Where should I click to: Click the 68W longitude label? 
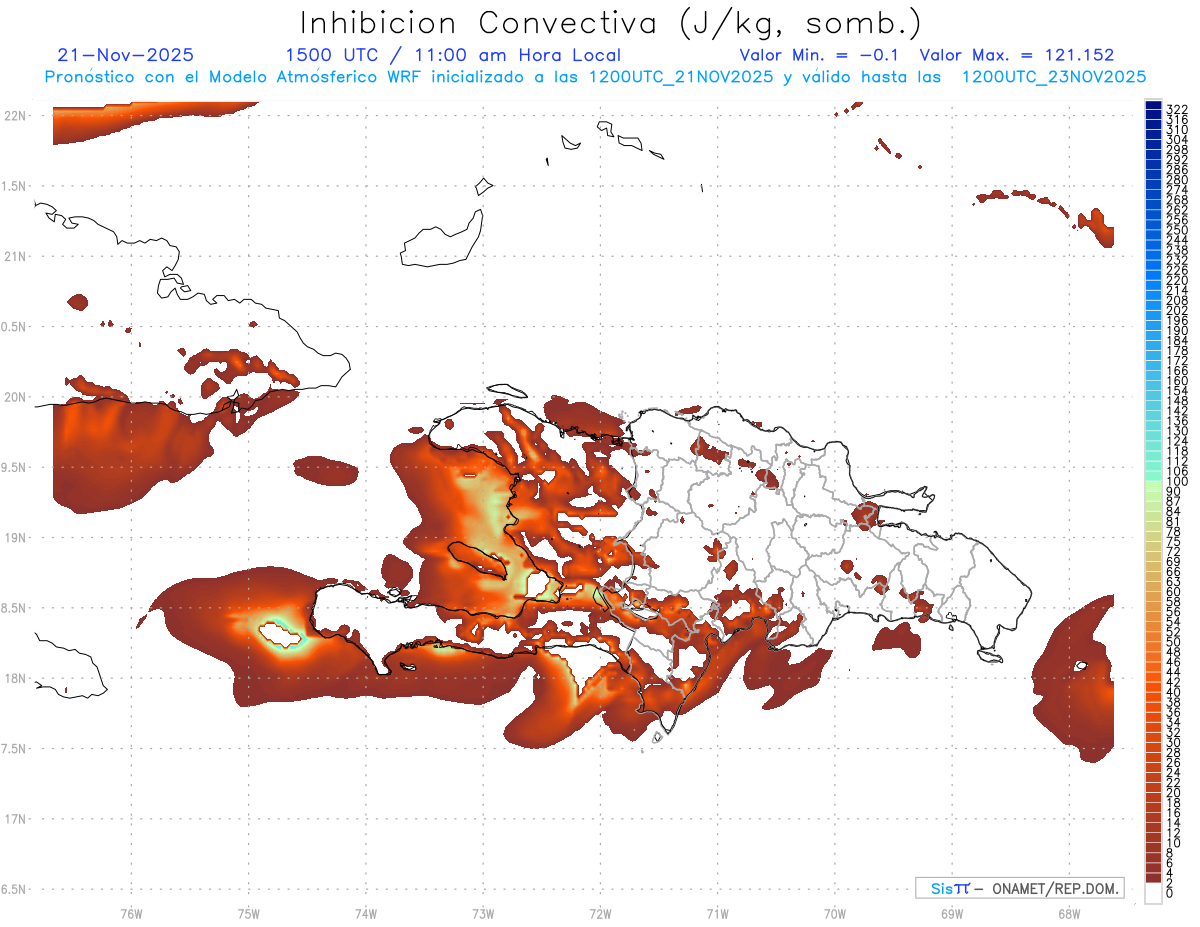(x=1069, y=912)
